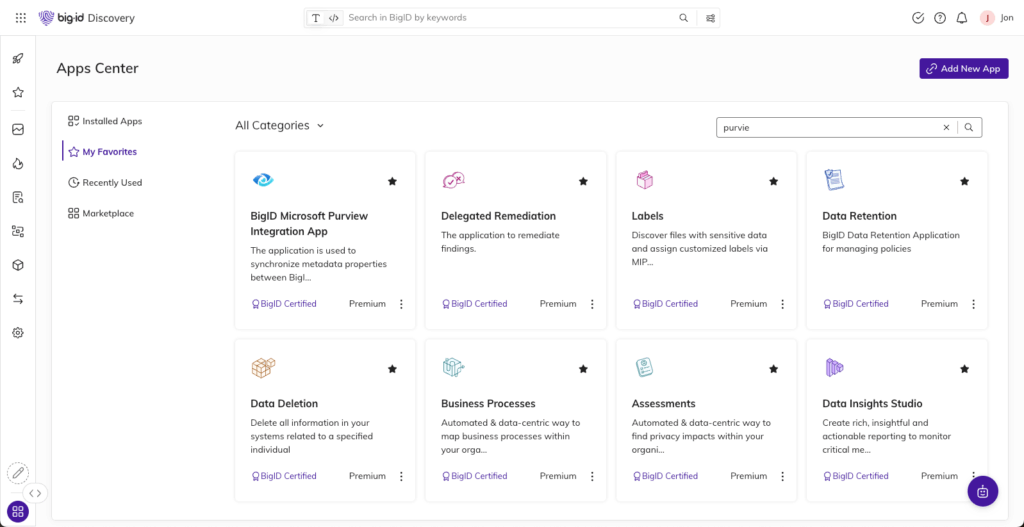Expand the sidebar with chevrons toggle
Viewport: 1024px width, 527px height.
[x=35, y=493]
